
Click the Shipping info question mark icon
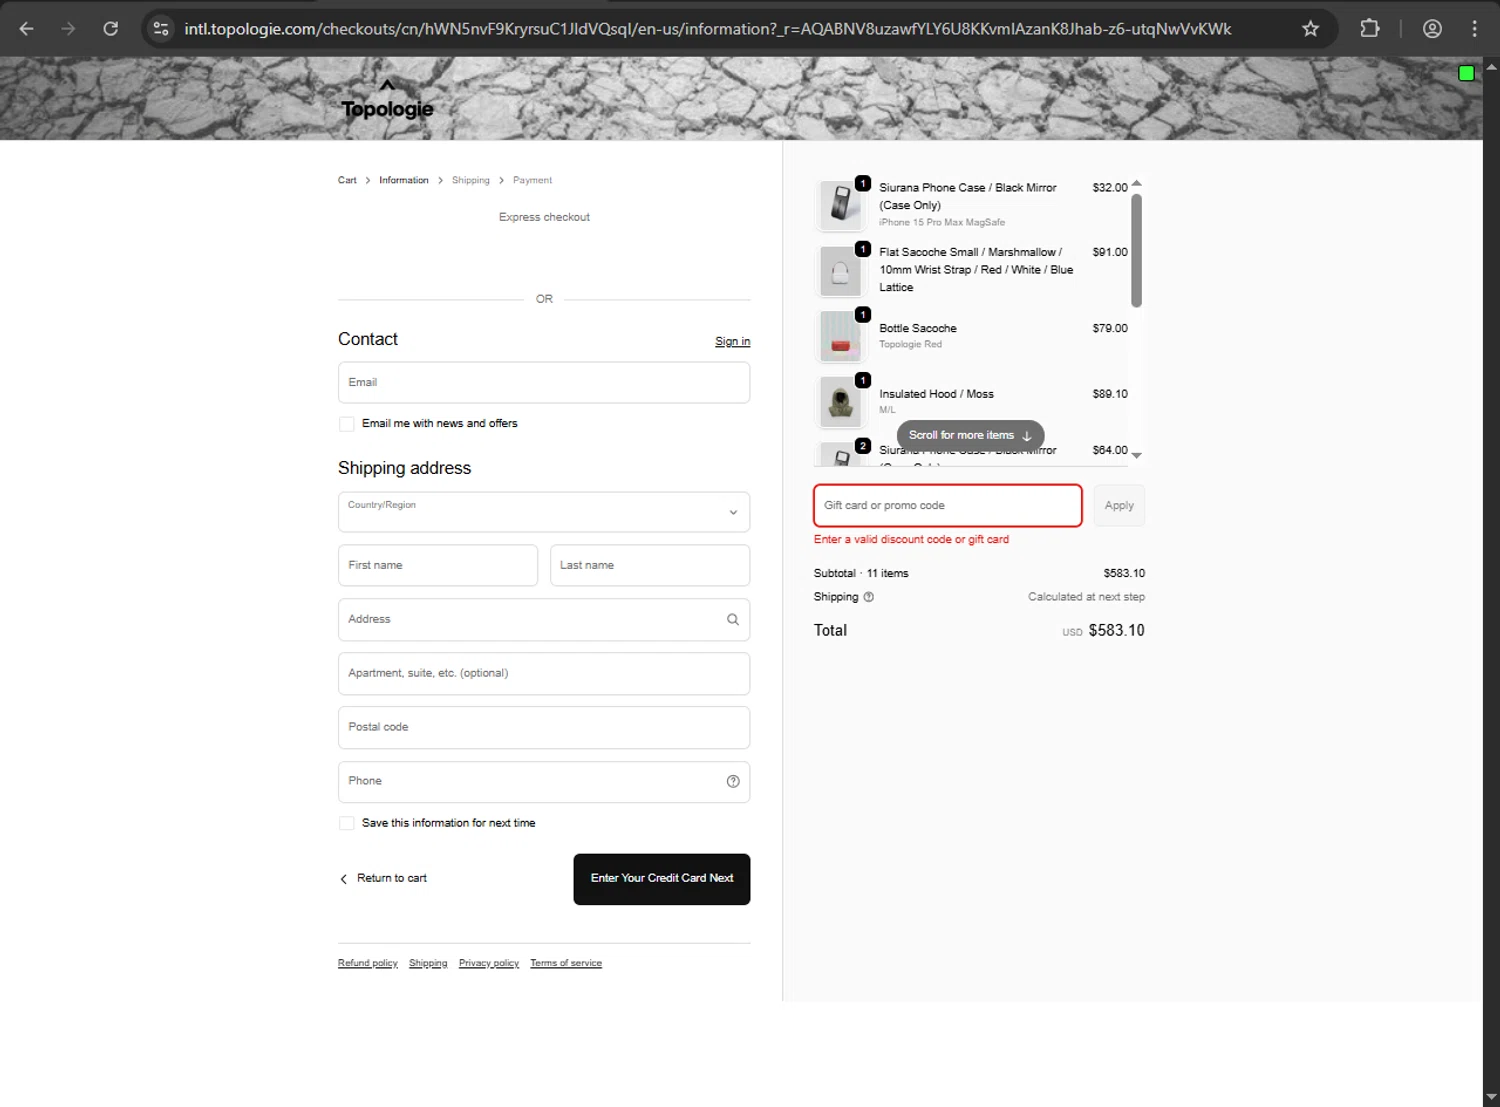click(868, 597)
